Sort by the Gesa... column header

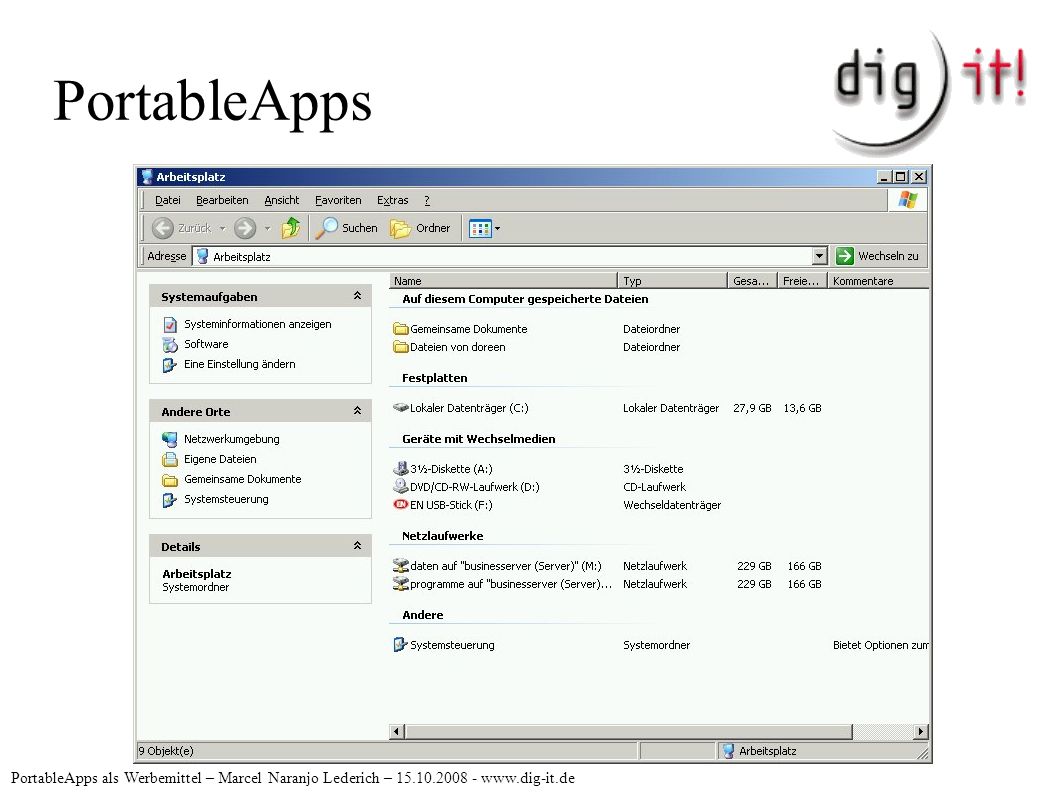[x=752, y=281]
